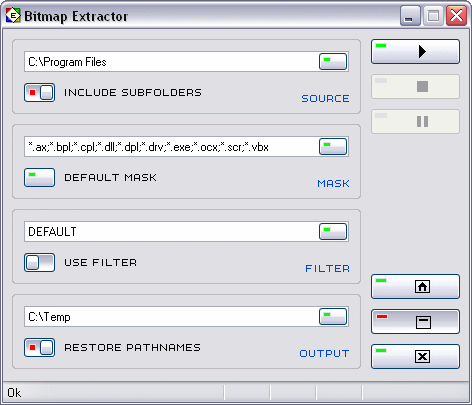Open the mask selection button

333,147
